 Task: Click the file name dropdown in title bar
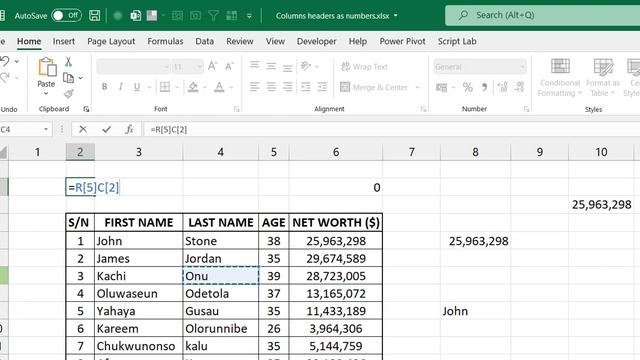[396, 16]
